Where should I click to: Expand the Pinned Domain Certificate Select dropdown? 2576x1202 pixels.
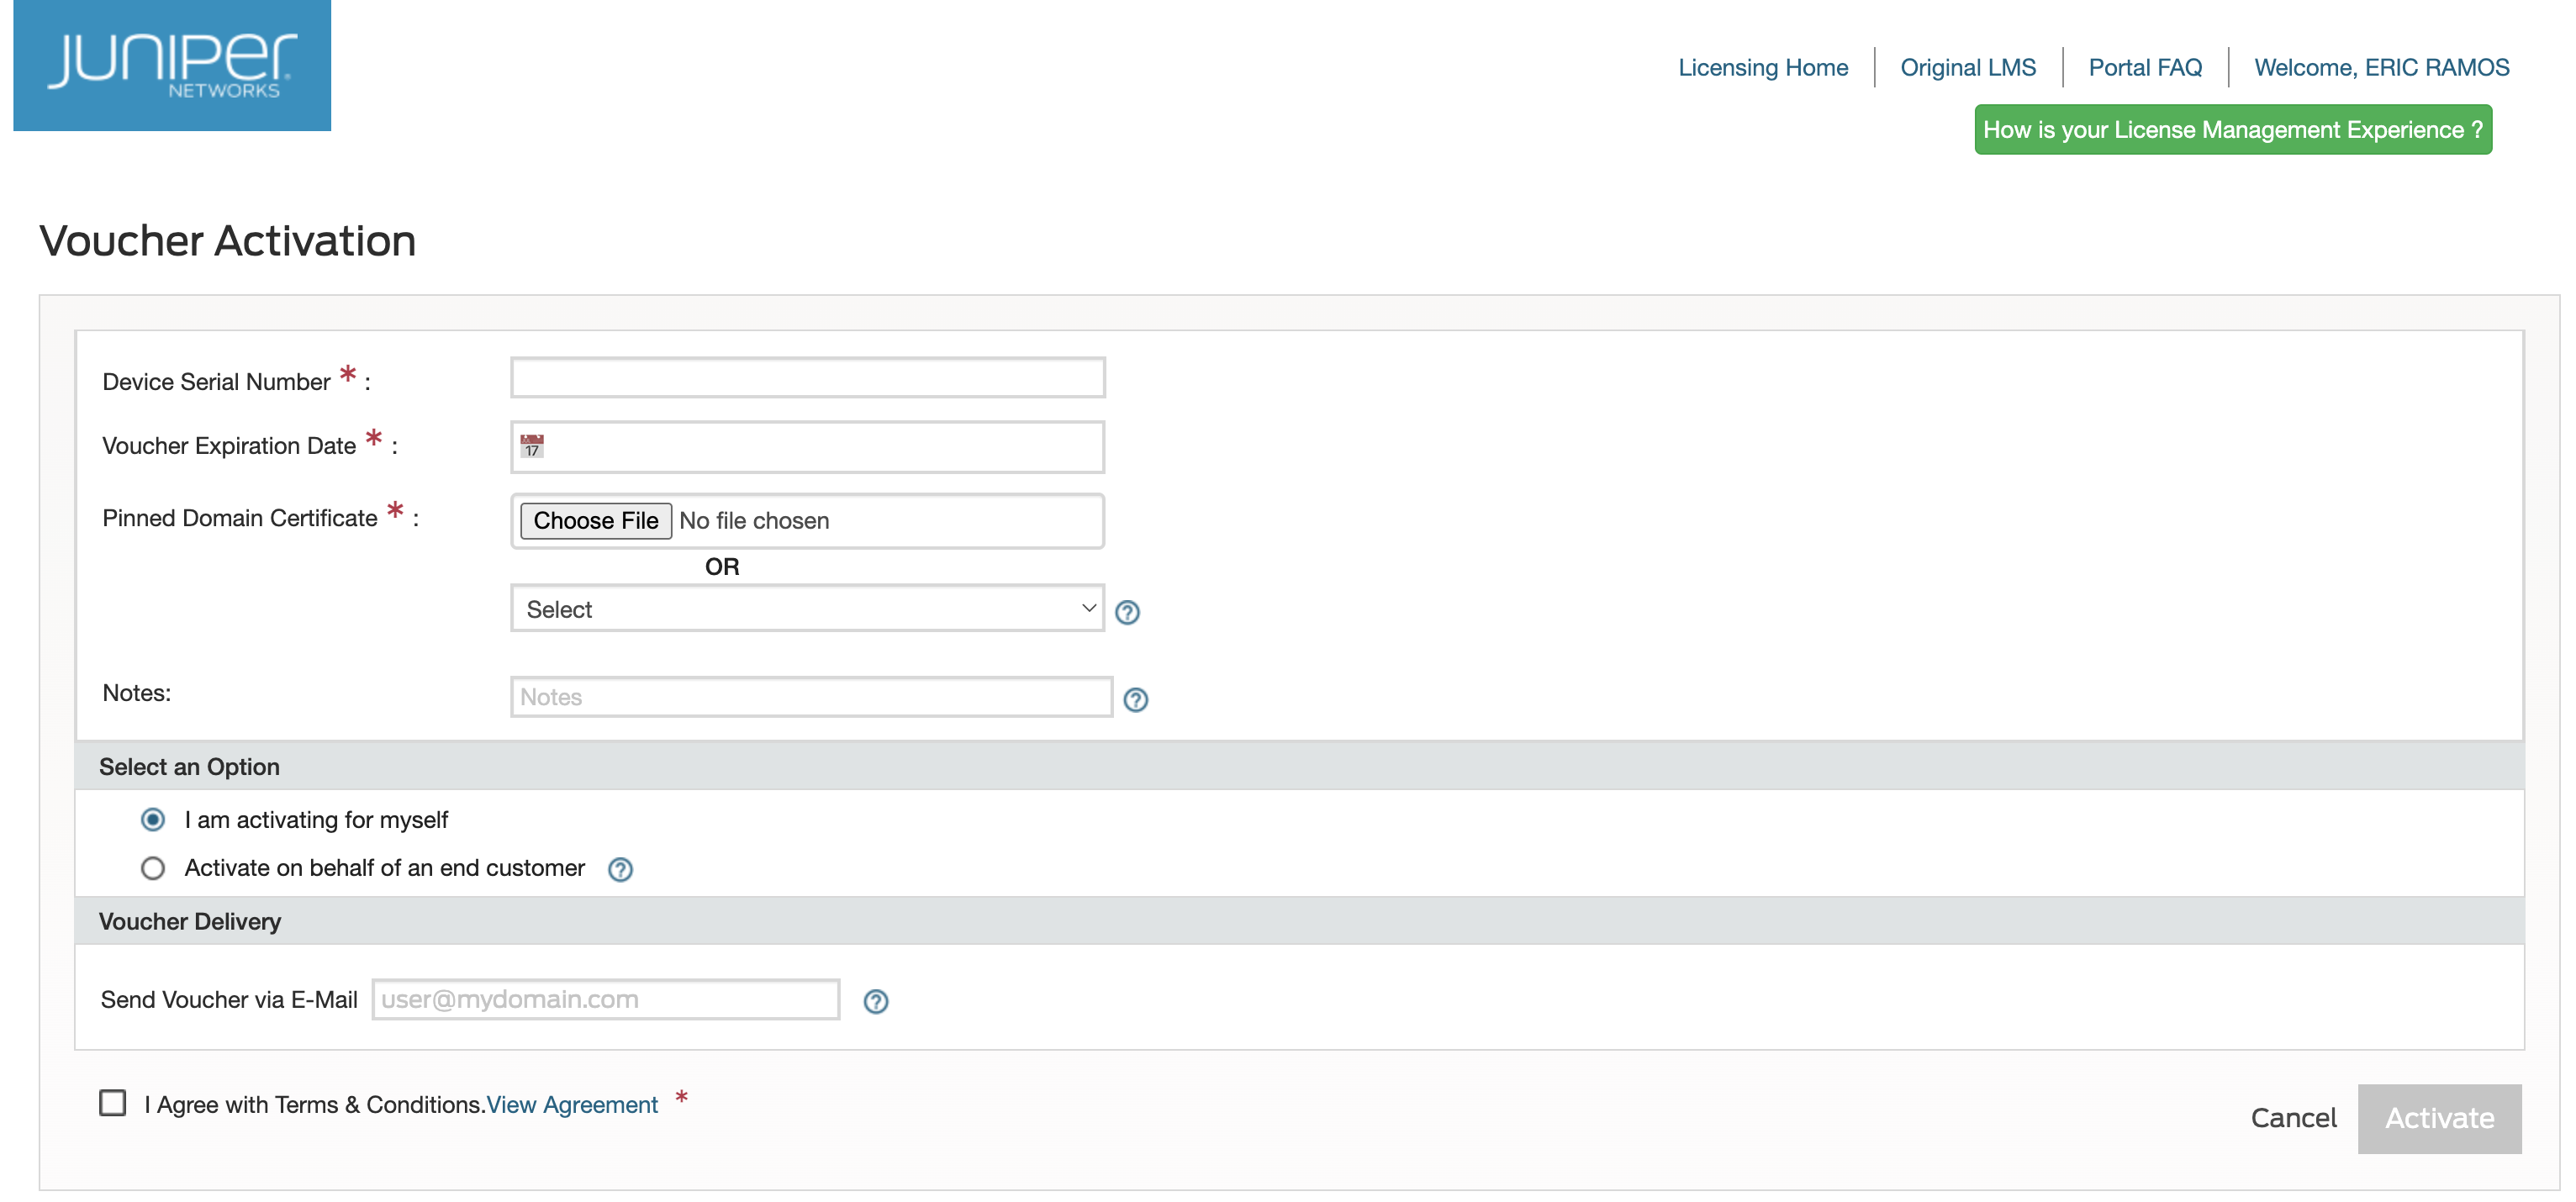click(806, 609)
